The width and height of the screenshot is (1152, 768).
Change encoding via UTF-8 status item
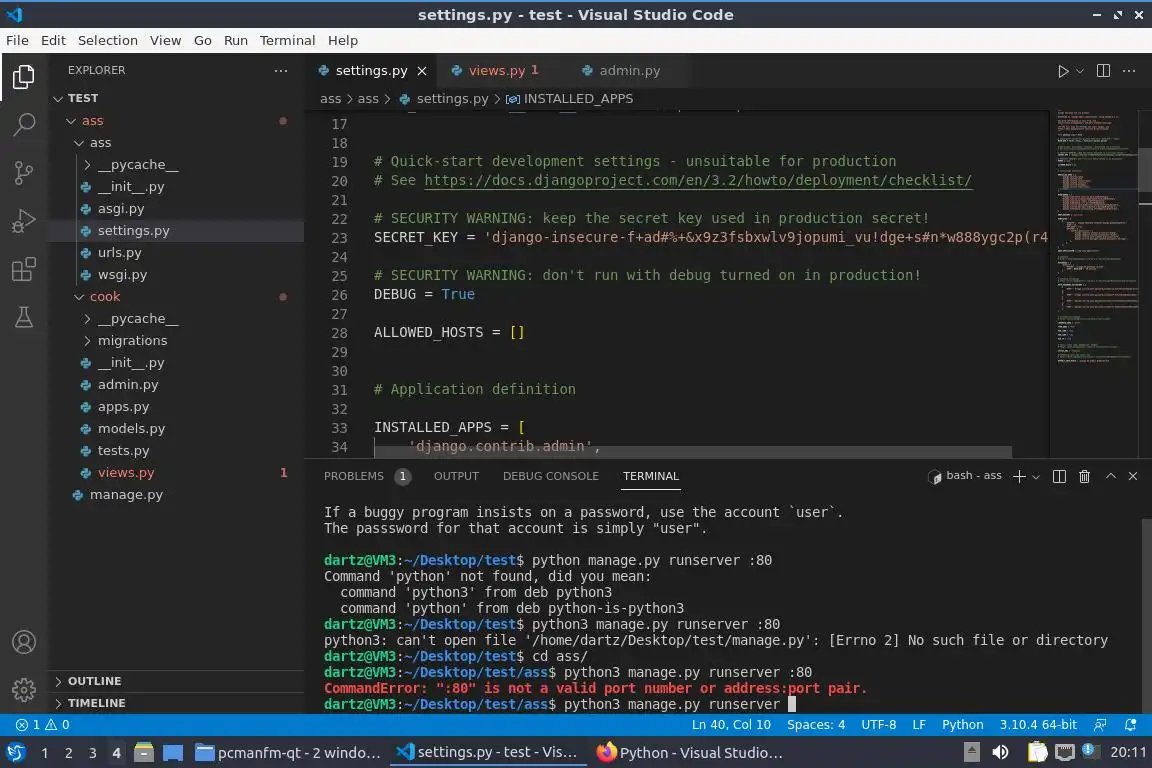(x=878, y=725)
